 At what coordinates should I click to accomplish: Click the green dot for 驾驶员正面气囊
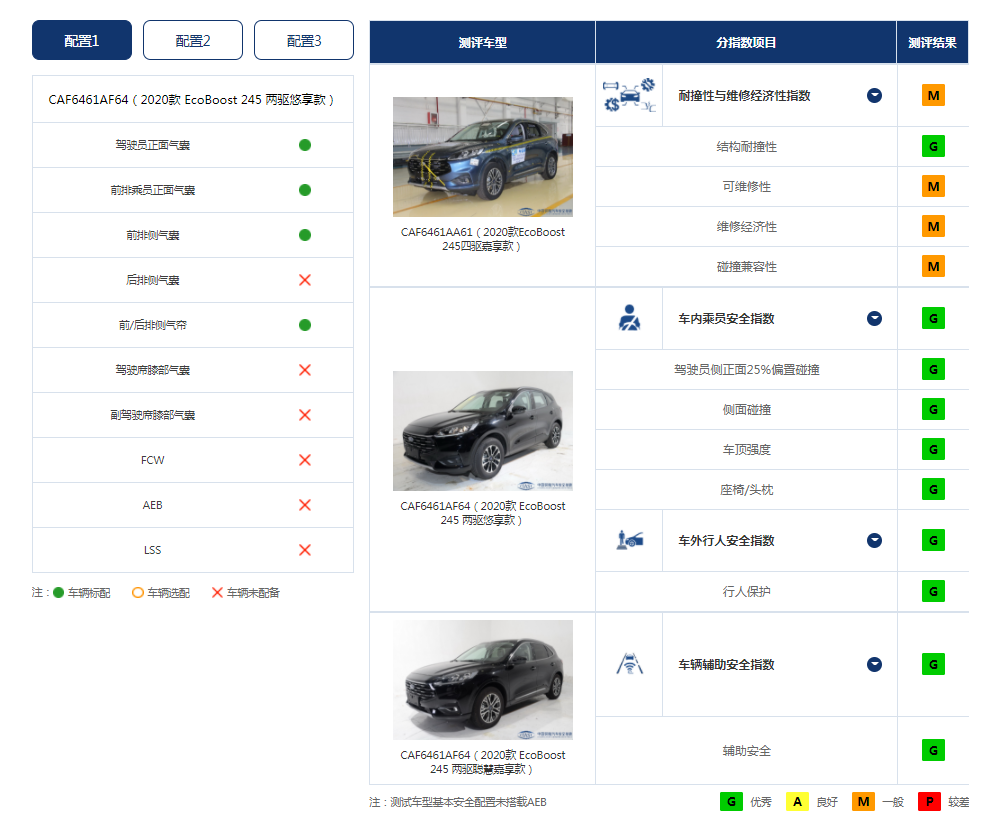[x=305, y=145]
